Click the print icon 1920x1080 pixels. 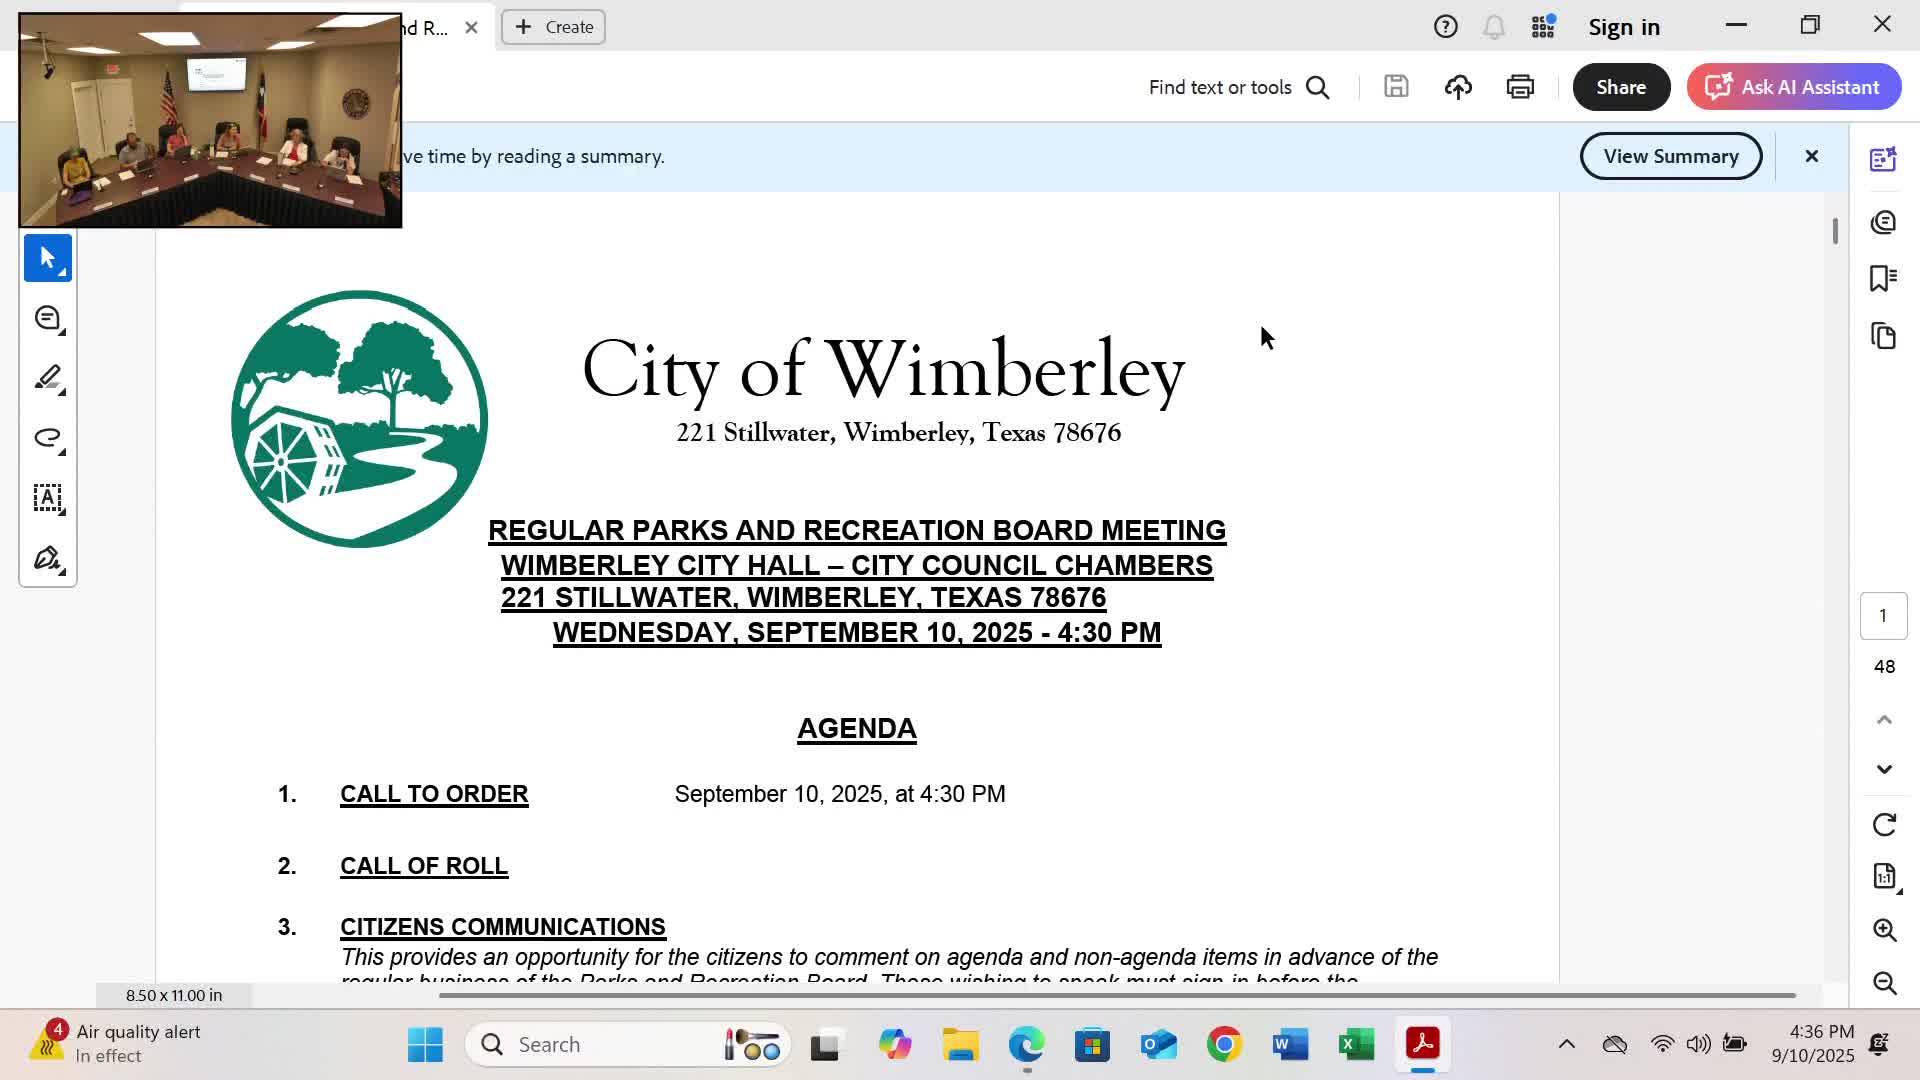point(1520,87)
